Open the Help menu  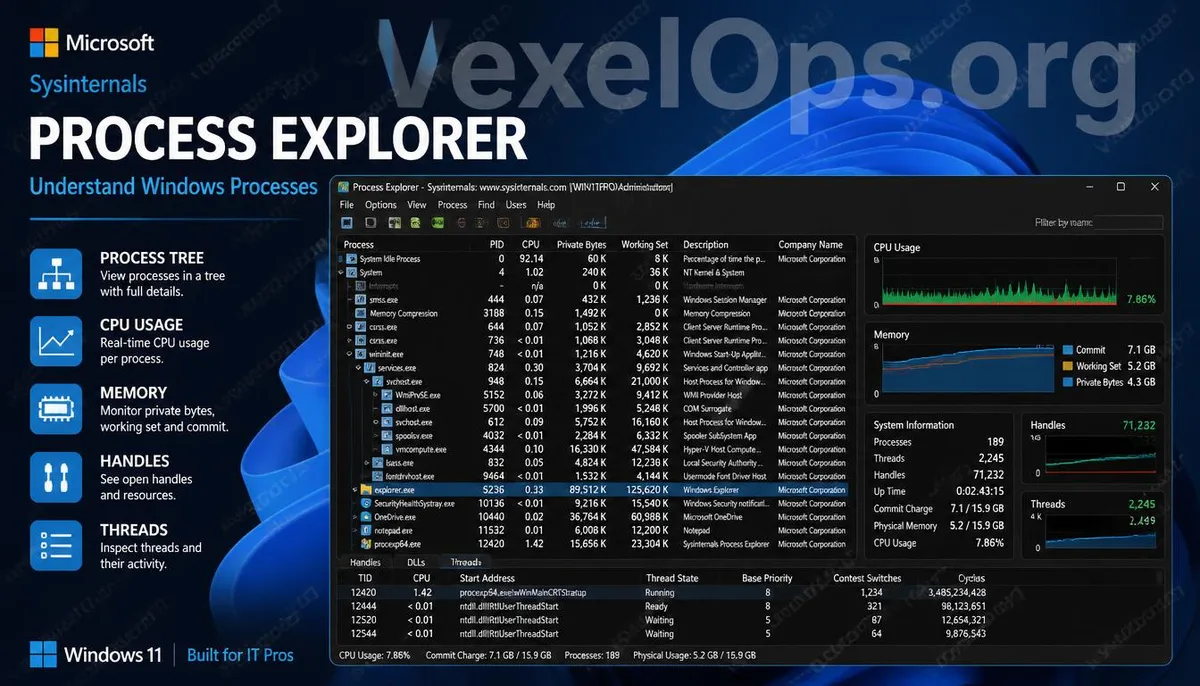pos(546,205)
